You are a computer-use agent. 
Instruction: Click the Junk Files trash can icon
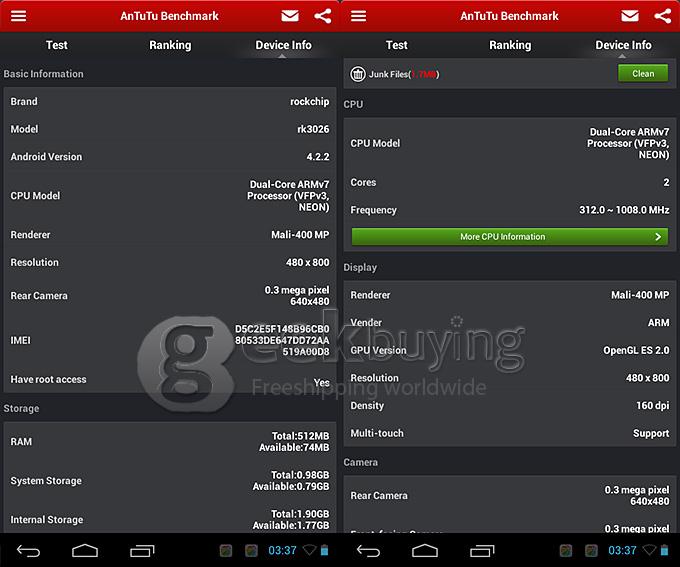tap(358, 74)
